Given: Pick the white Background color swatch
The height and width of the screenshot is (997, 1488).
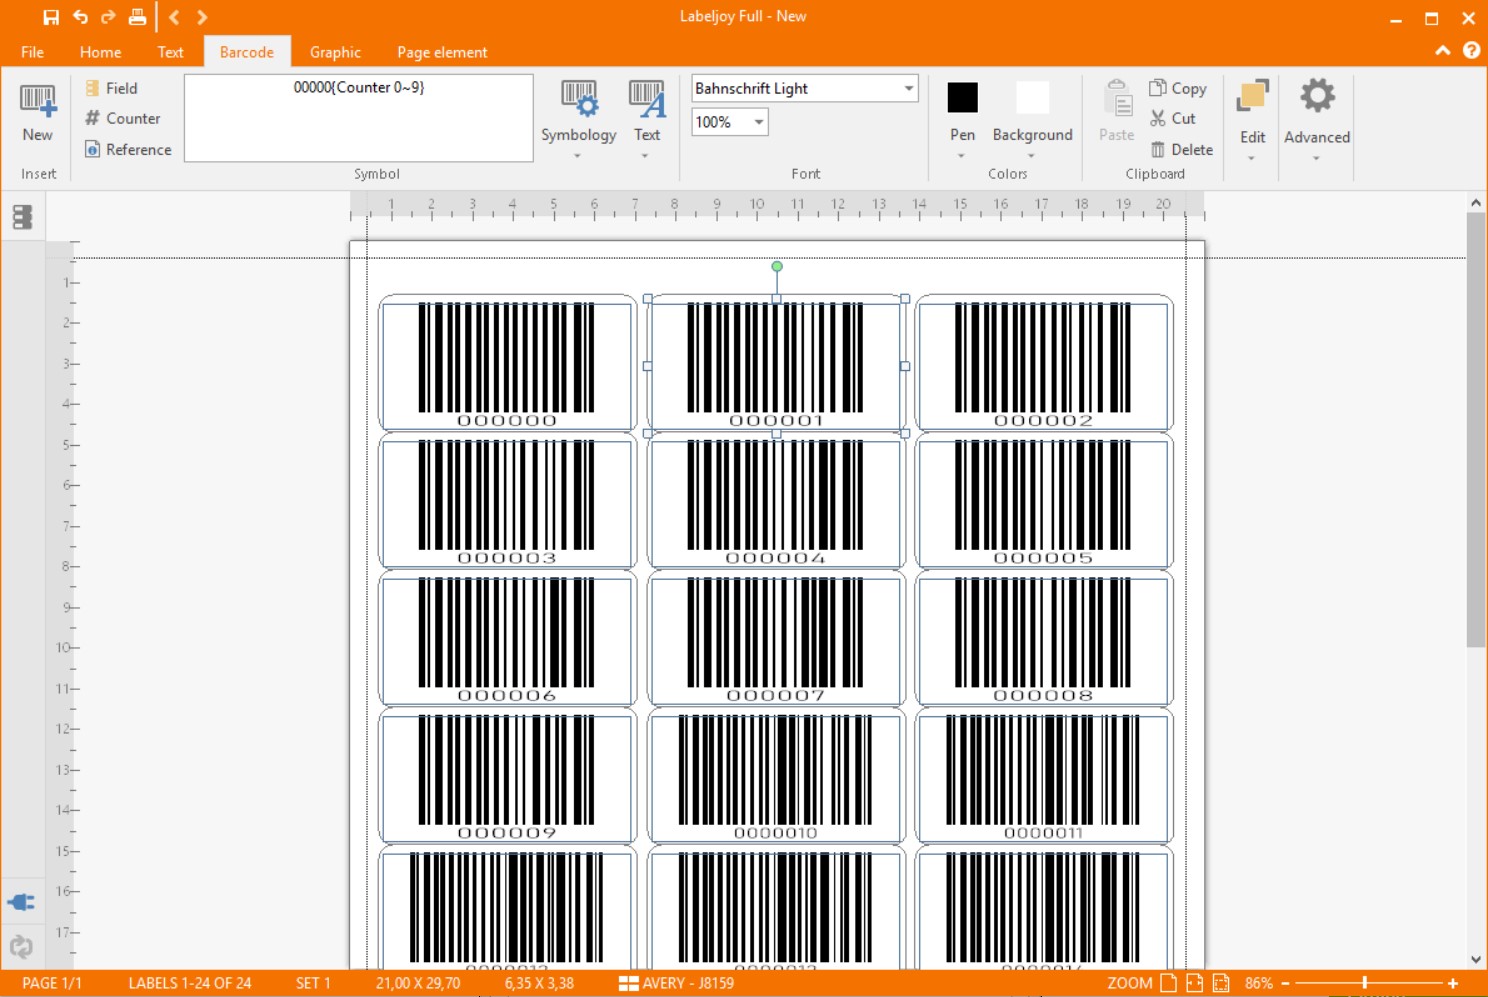Looking at the screenshot, I should tap(1032, 97).
